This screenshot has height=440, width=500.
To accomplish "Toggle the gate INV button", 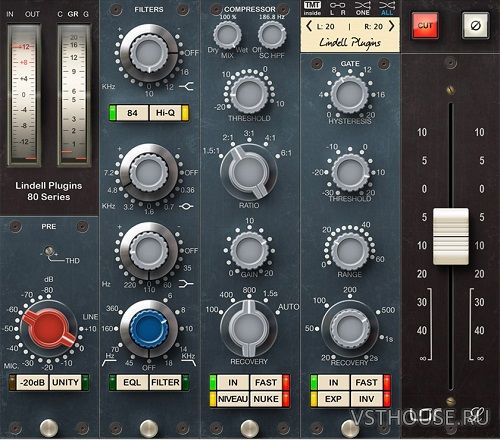I will [366, 399].
